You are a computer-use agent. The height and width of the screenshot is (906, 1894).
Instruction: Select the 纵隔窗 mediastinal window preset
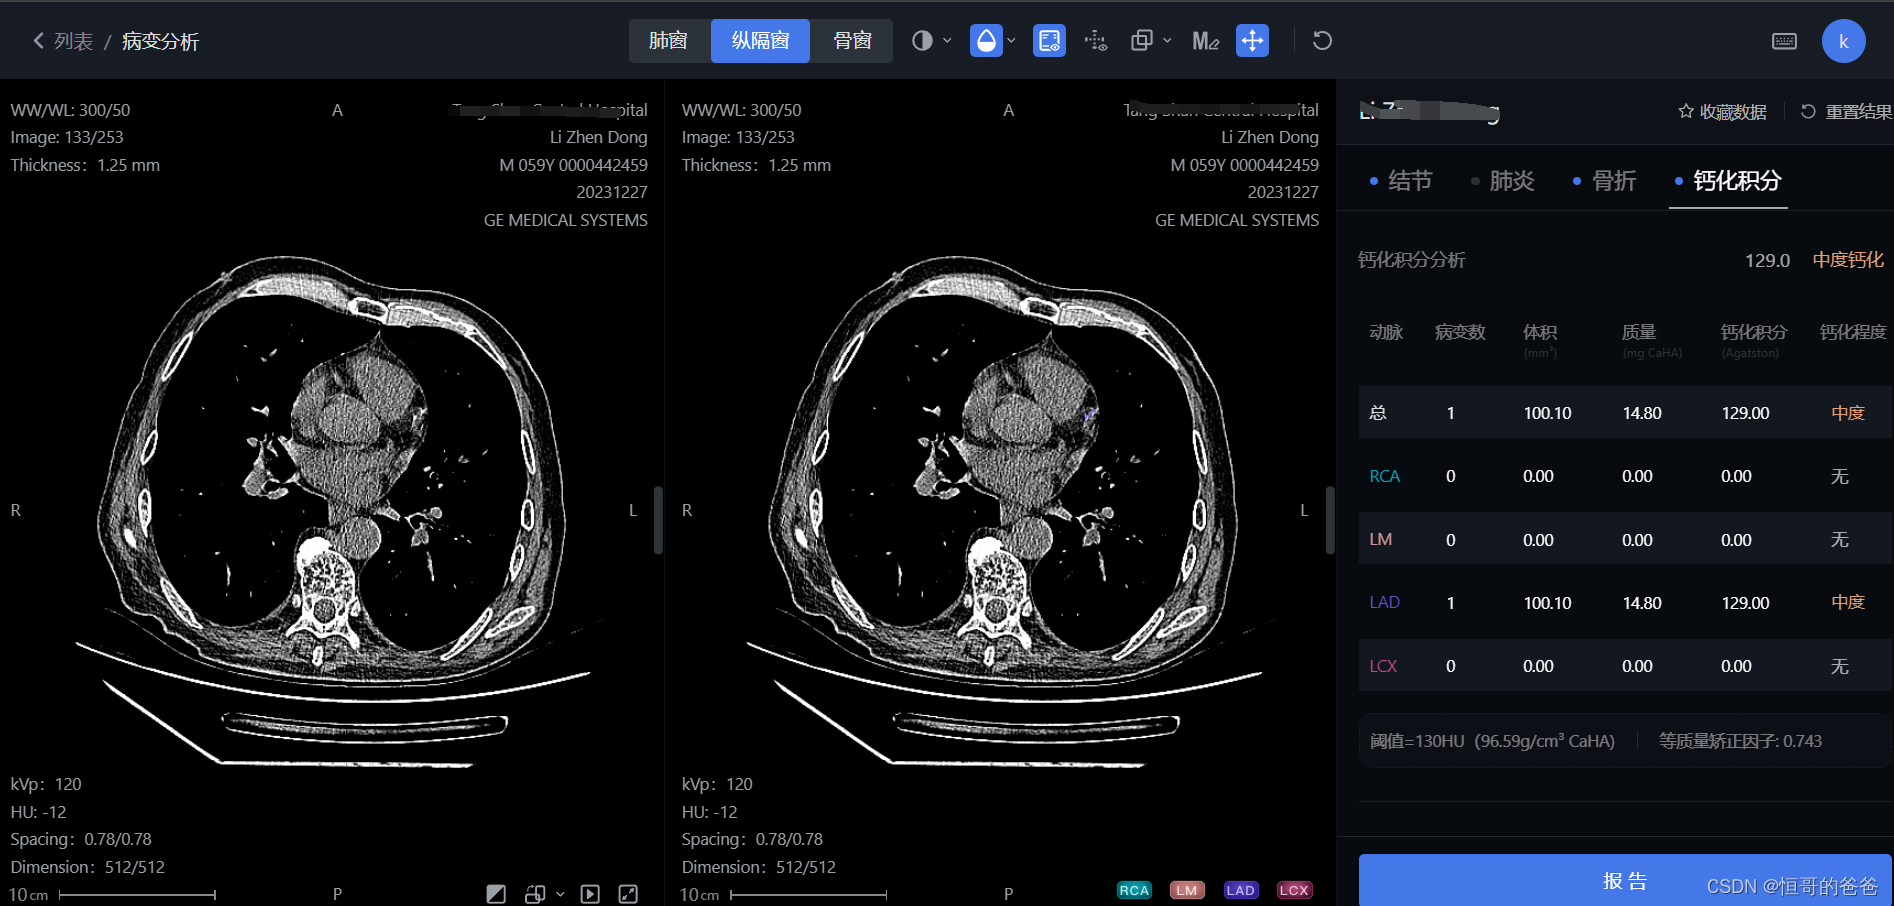760,41
